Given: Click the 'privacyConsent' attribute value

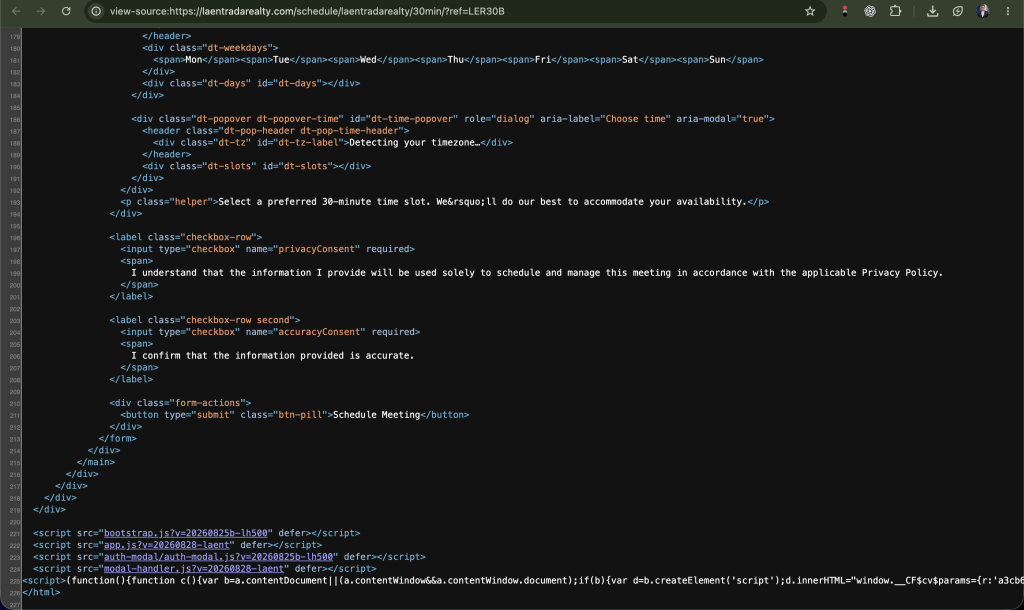Looking at the screenshot, I should [x=316, y=249].
